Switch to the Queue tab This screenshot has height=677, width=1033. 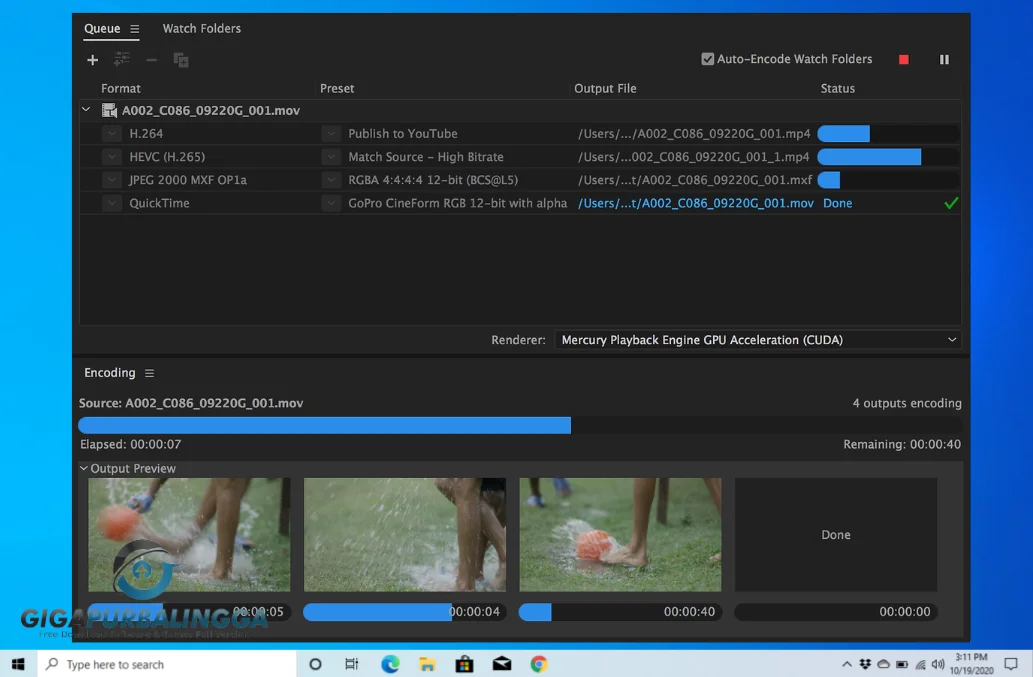102,28
